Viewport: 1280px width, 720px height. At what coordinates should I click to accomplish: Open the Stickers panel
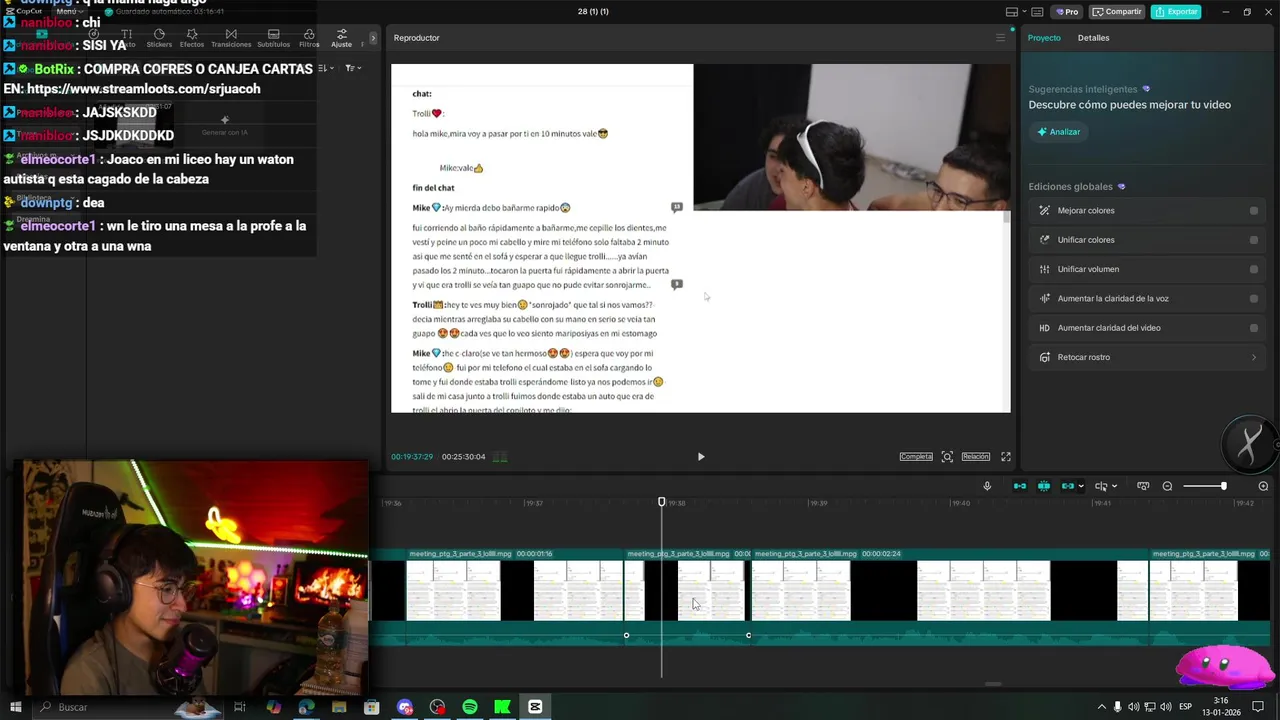tap(159, 39)
